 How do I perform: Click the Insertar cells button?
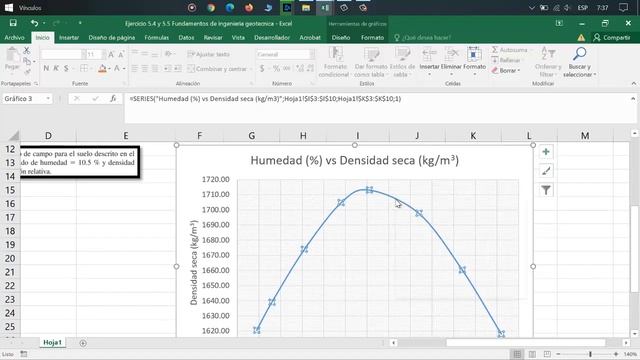point(429,62)
